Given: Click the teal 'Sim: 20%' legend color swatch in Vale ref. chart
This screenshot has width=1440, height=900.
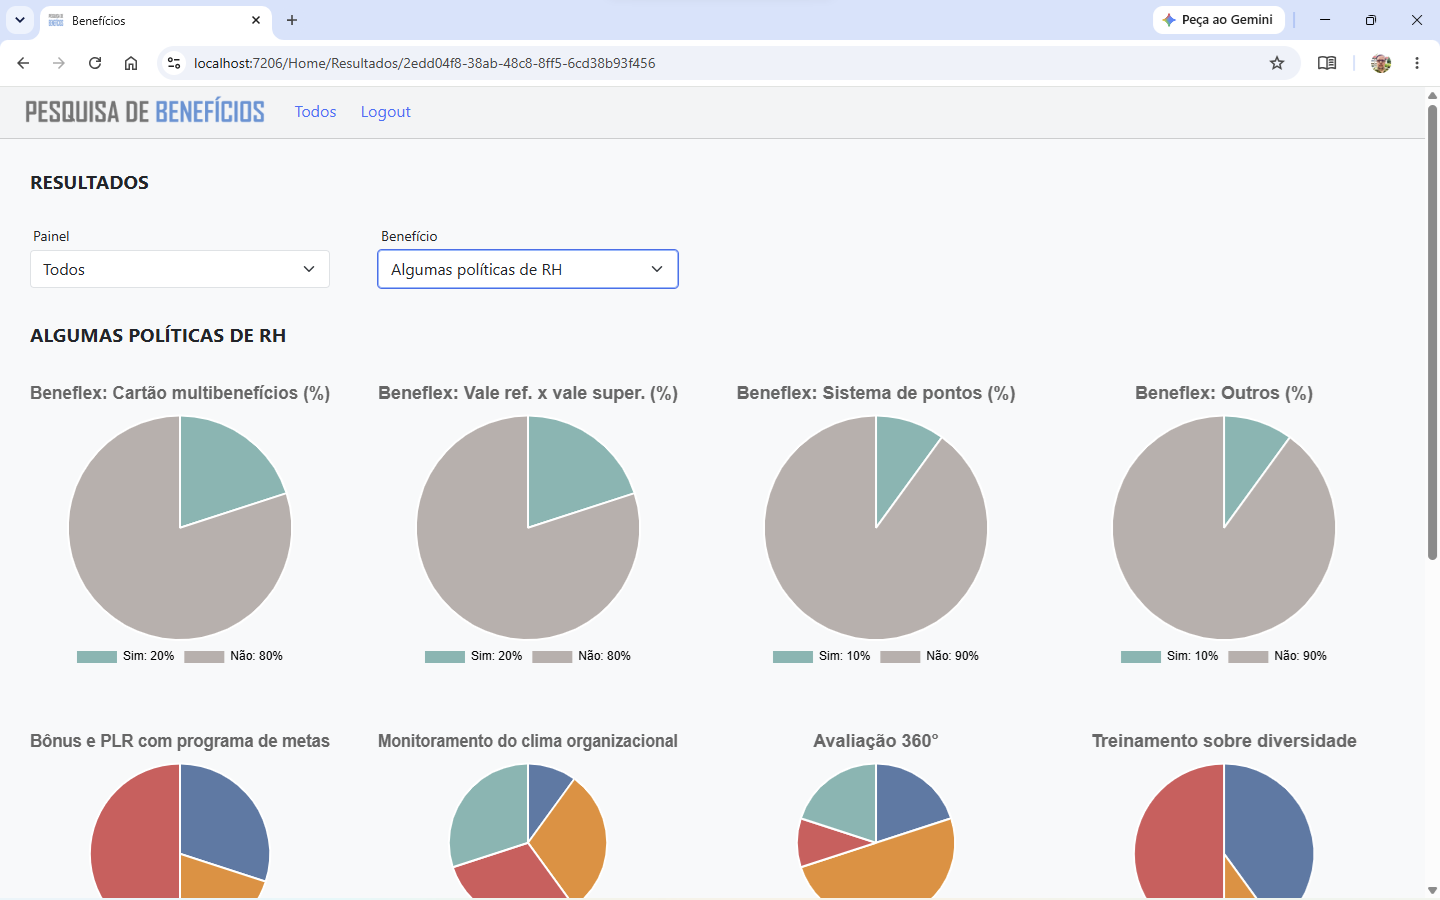Looking at the screenshot, I should click(445, 657).
